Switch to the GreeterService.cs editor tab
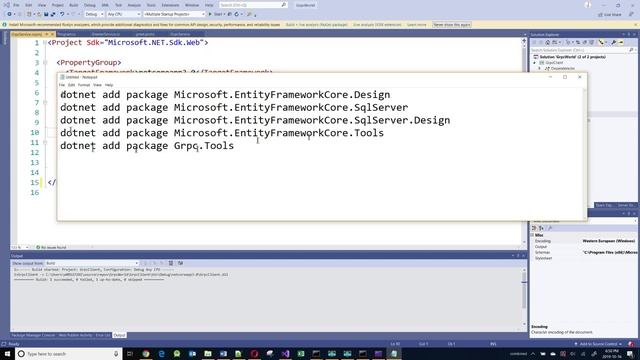Image resolution: width=640 pixels, height=360 pixels. pyautogui.click(x=106, y=34)
